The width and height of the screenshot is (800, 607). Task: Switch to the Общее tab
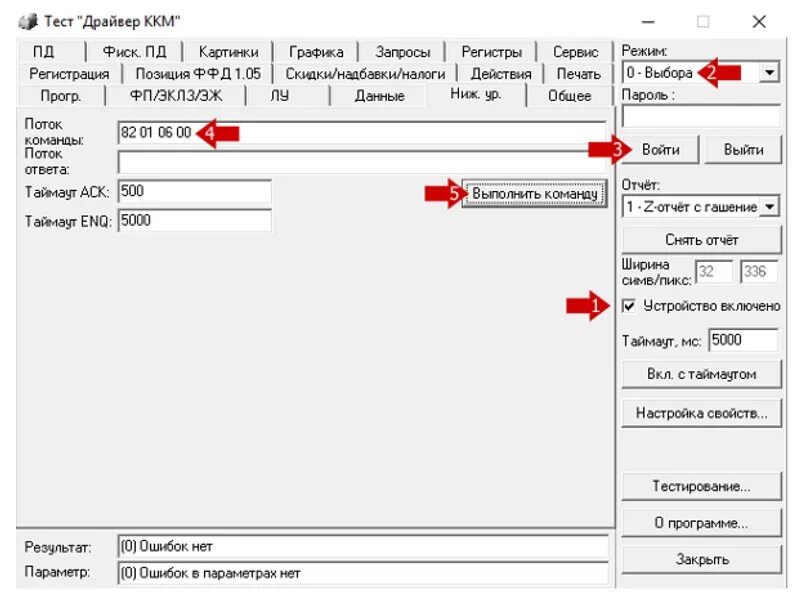[570, 96]
